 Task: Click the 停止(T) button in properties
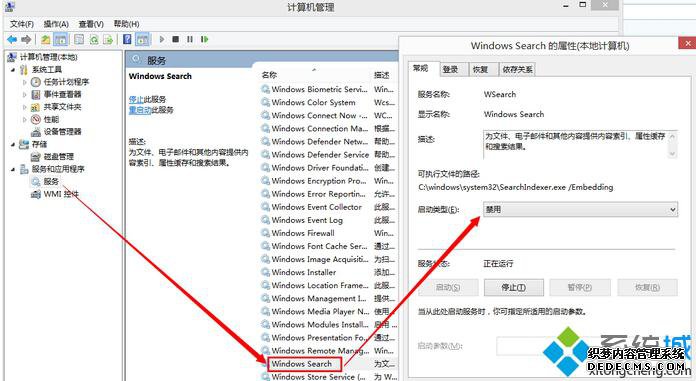pos(514,287)
